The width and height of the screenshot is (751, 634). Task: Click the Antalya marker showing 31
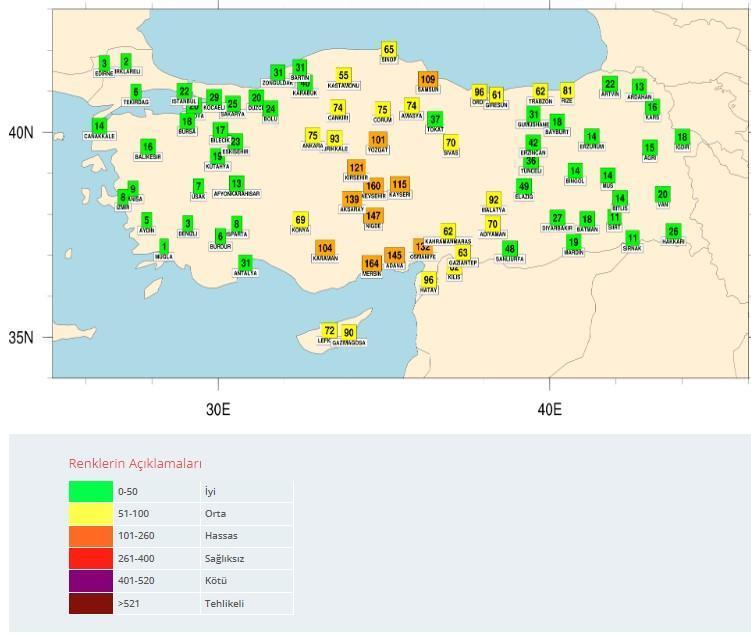tap(245, 263)
